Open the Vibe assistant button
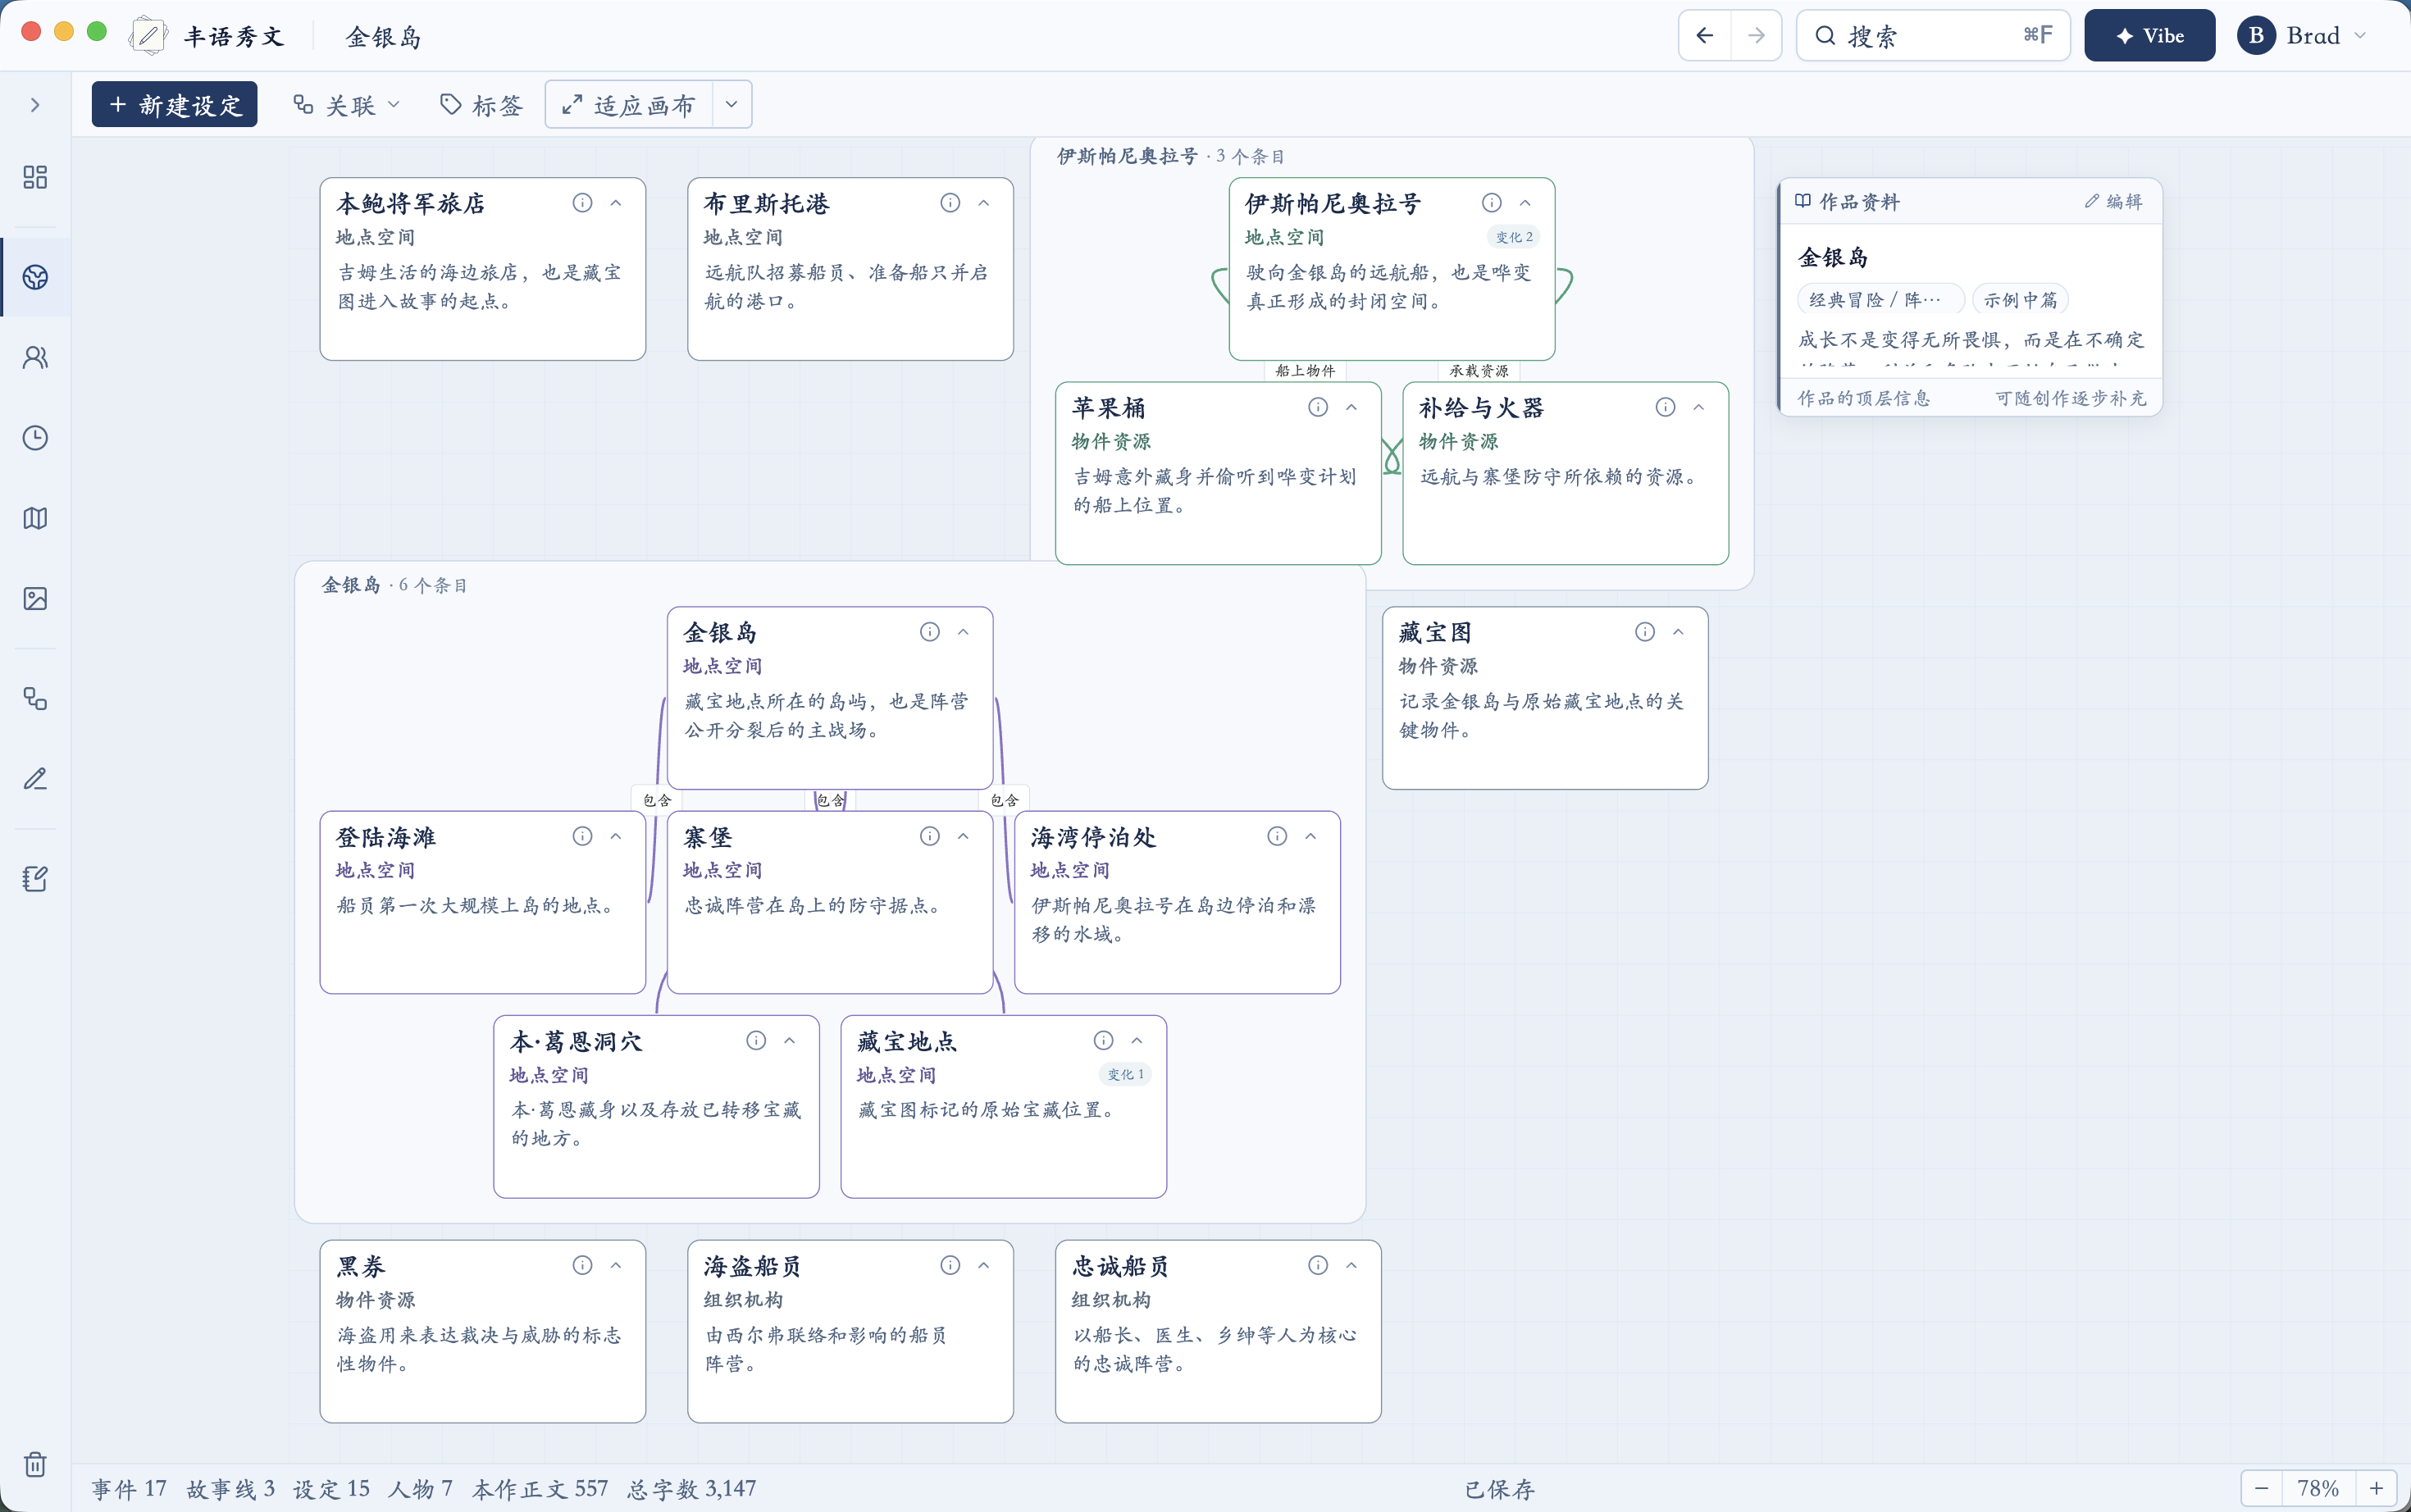2411x1512 pixels. point(2149,36)
